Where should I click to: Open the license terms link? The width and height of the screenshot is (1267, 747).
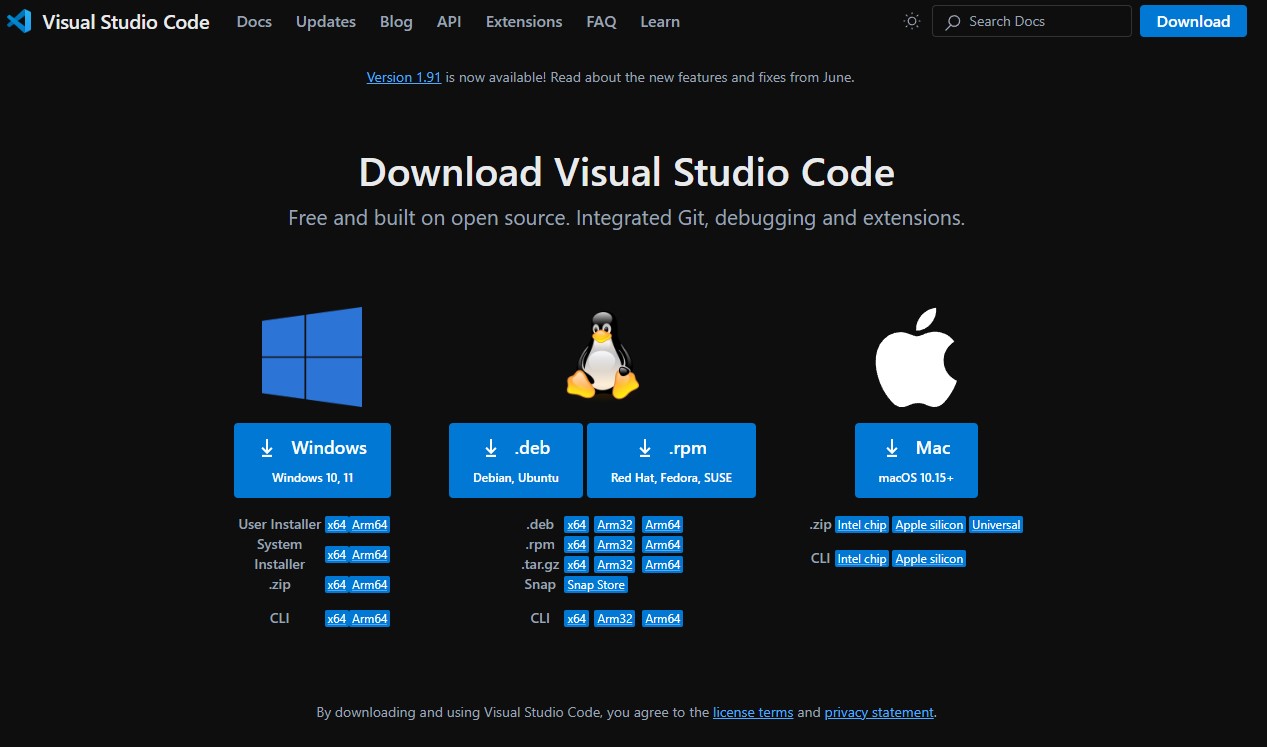753,713
